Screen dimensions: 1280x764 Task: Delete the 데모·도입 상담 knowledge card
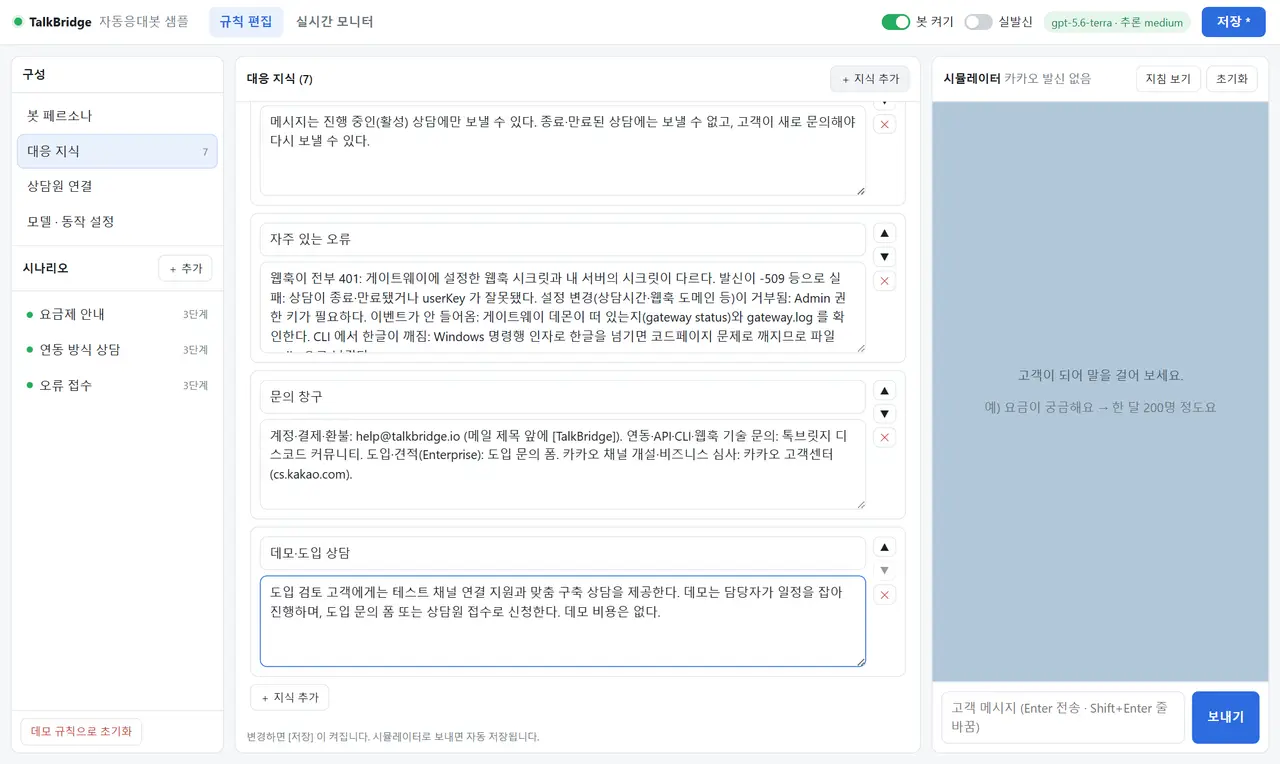[x=884, y=595]
